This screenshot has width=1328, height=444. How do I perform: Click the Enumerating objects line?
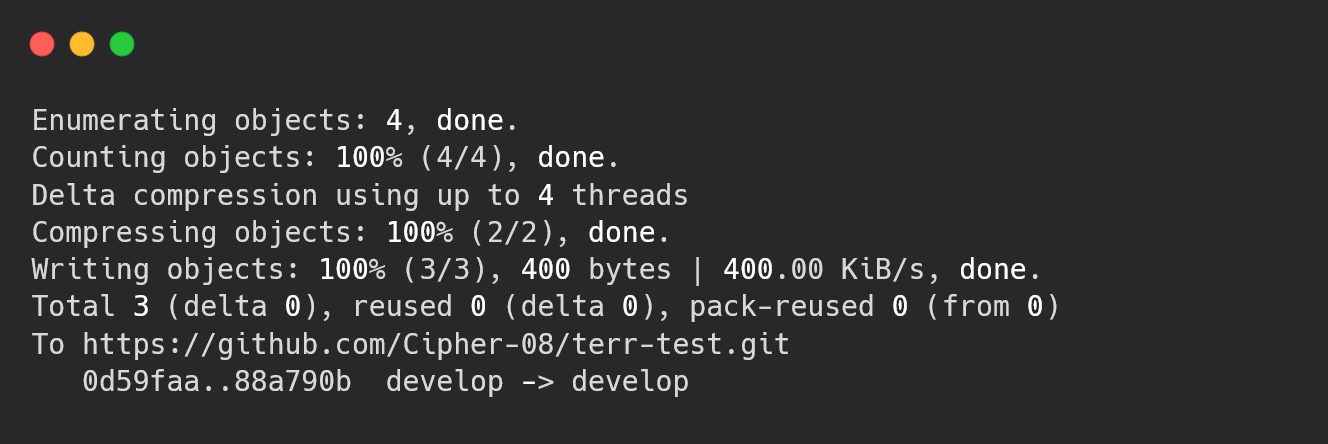(x=276, y=121)
